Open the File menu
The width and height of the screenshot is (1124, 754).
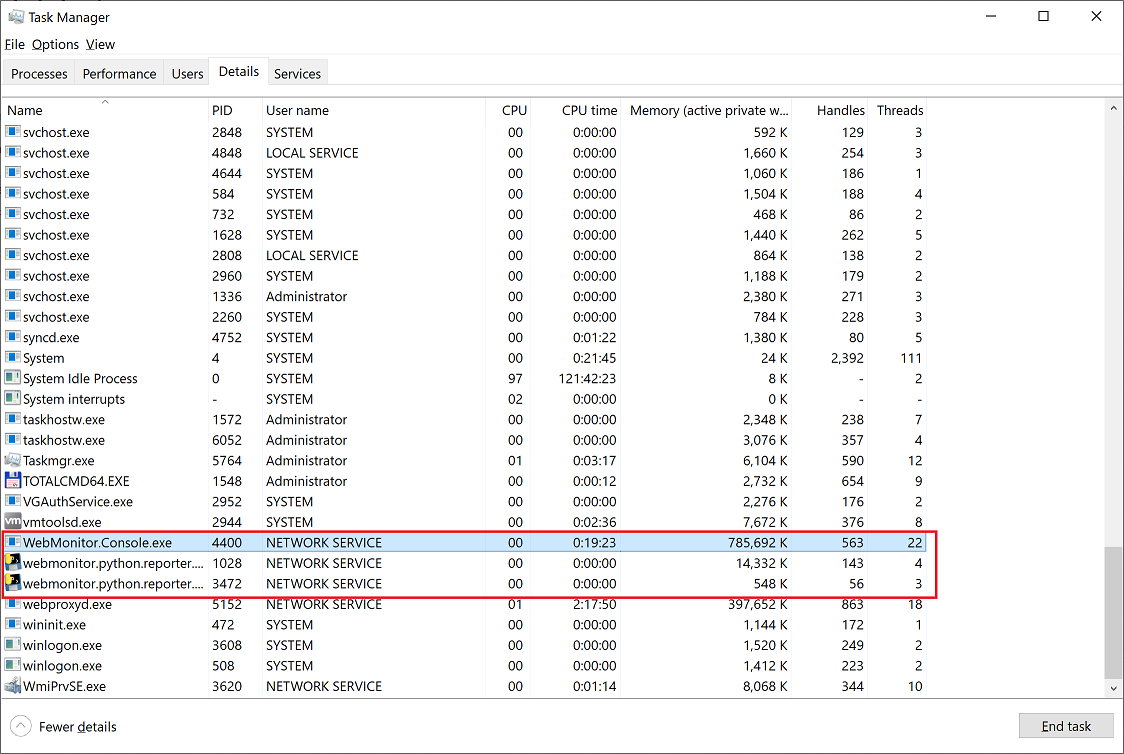click(x=14, y=44)
